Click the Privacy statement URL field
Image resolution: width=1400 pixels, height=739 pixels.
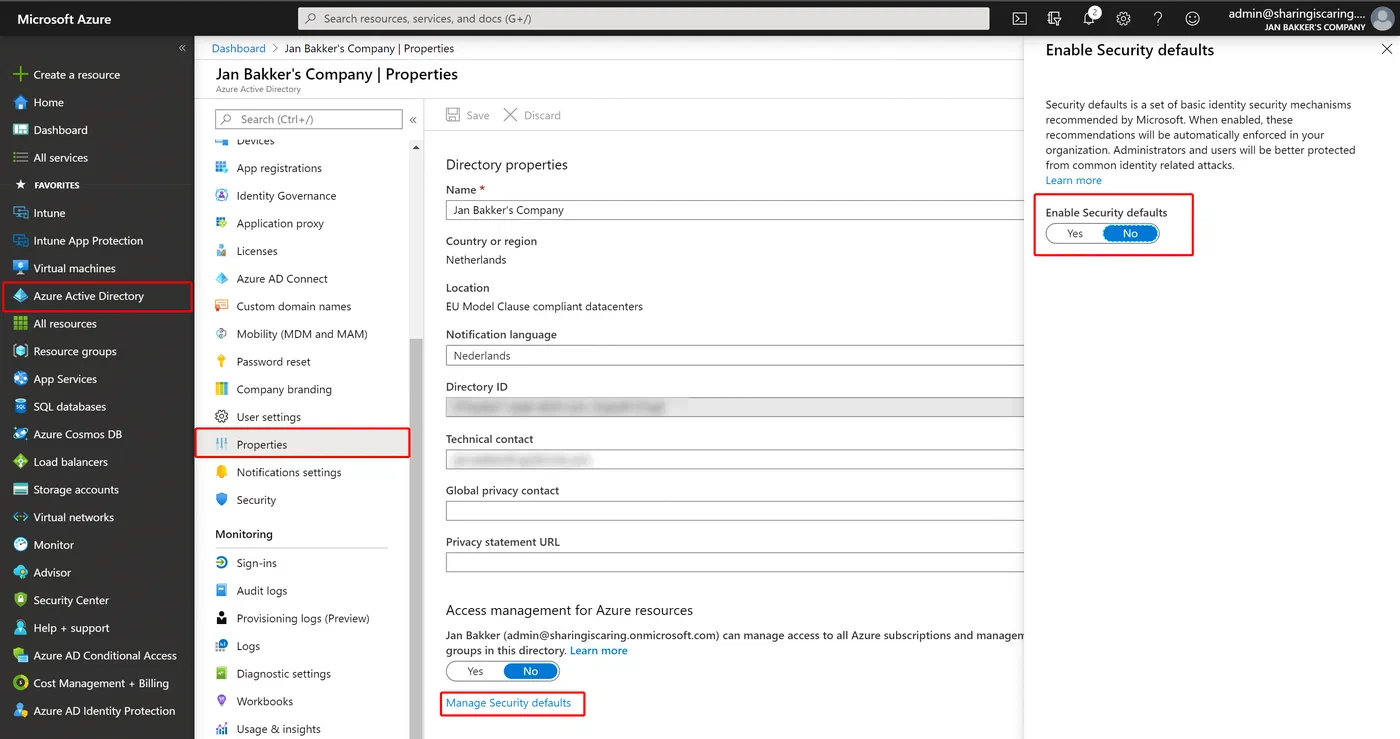tap(735, 562)
